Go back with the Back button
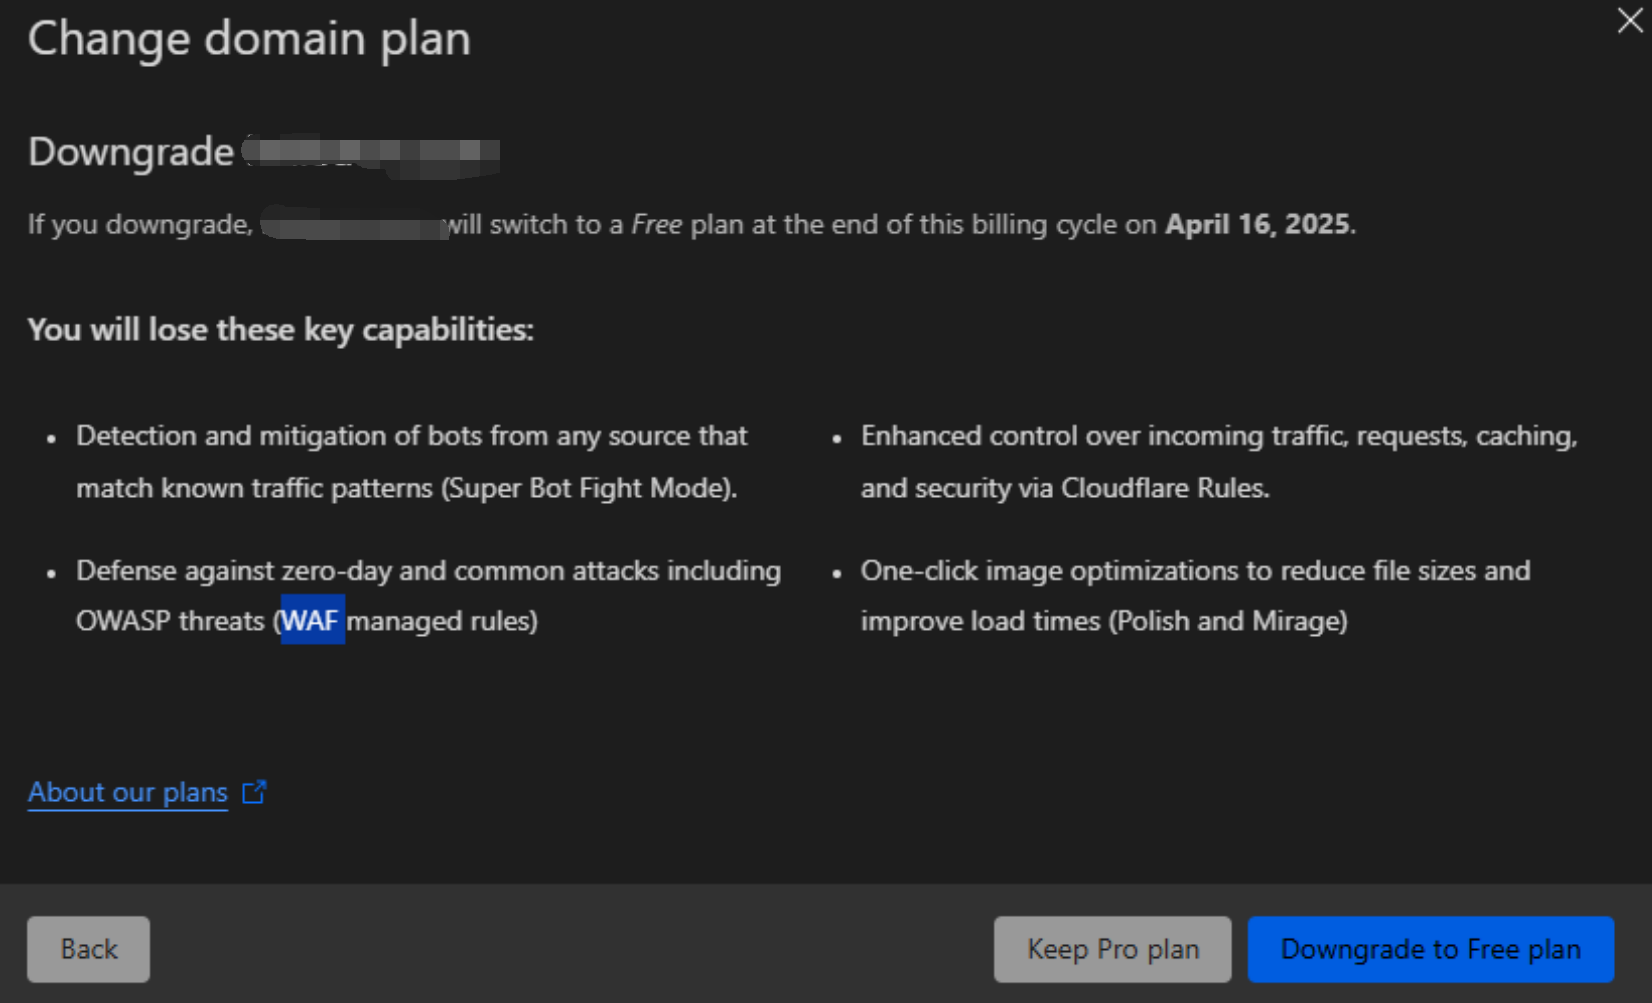The width and height of the screenshot is (1652, 1003). tap(89, 949)
